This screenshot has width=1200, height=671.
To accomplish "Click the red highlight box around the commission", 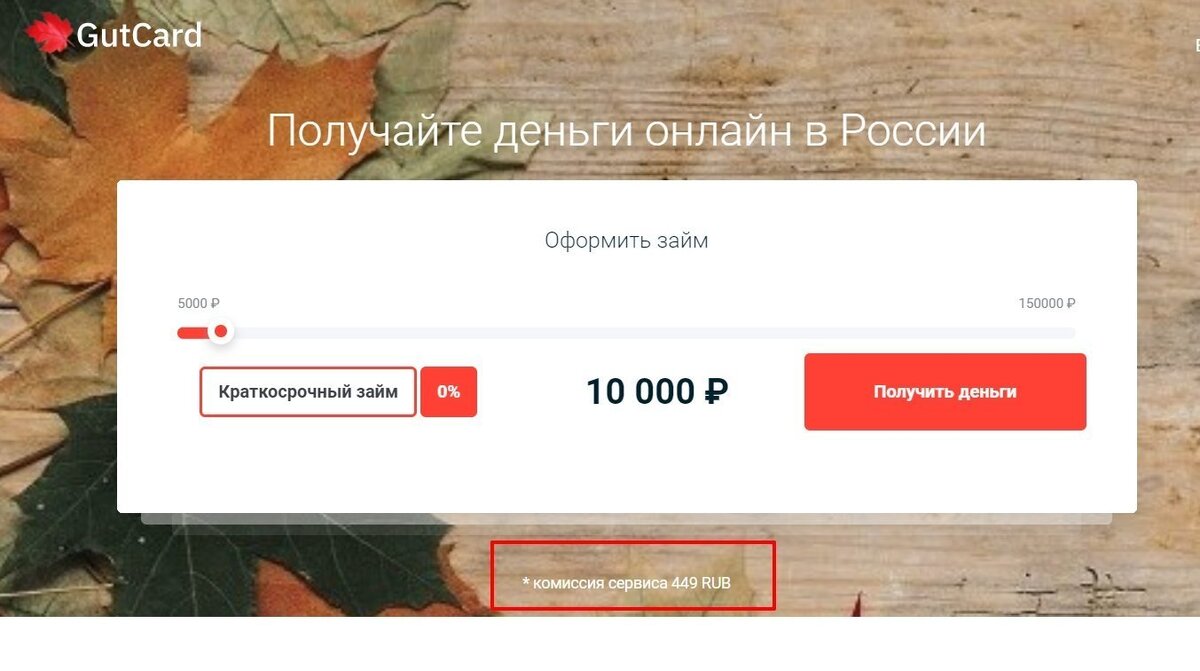I will tap(633, 575).
